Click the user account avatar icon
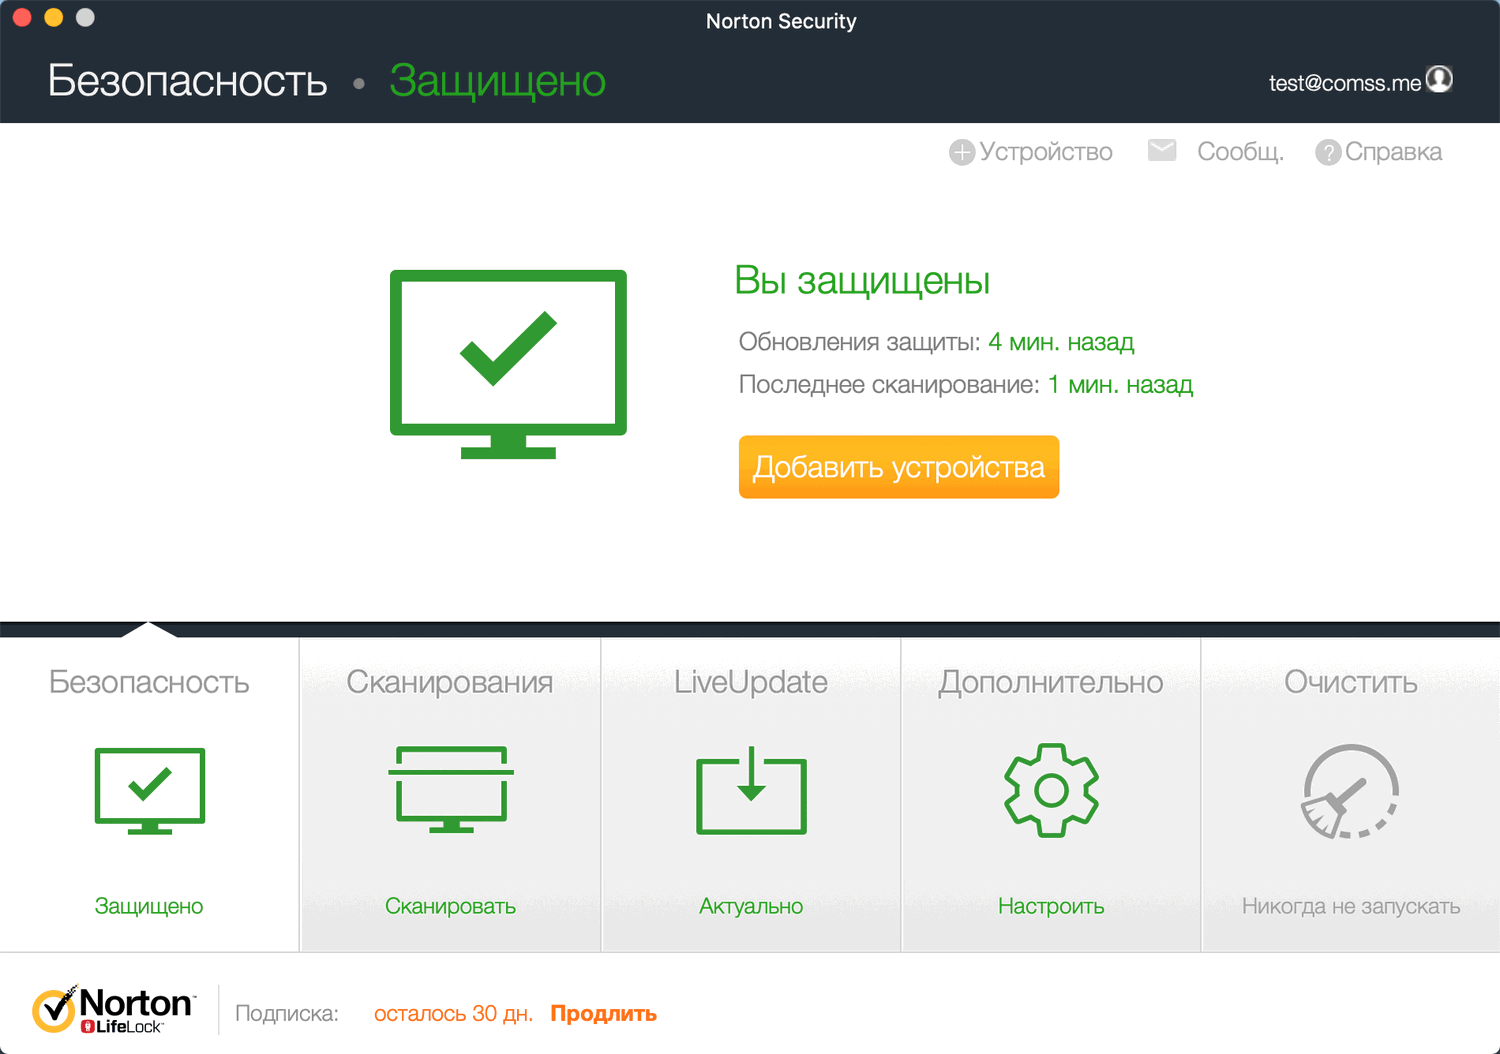 click(1439, 79)
